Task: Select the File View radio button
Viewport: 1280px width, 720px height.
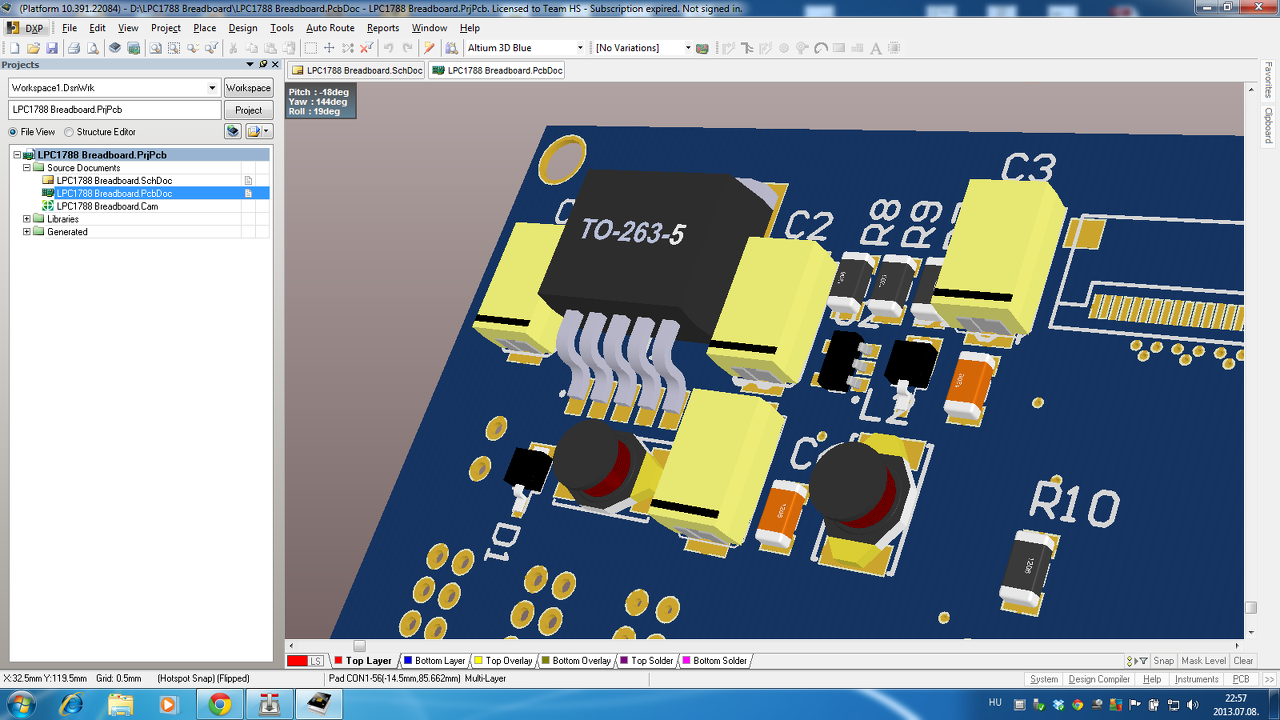Action: click(x=13, y=132)
